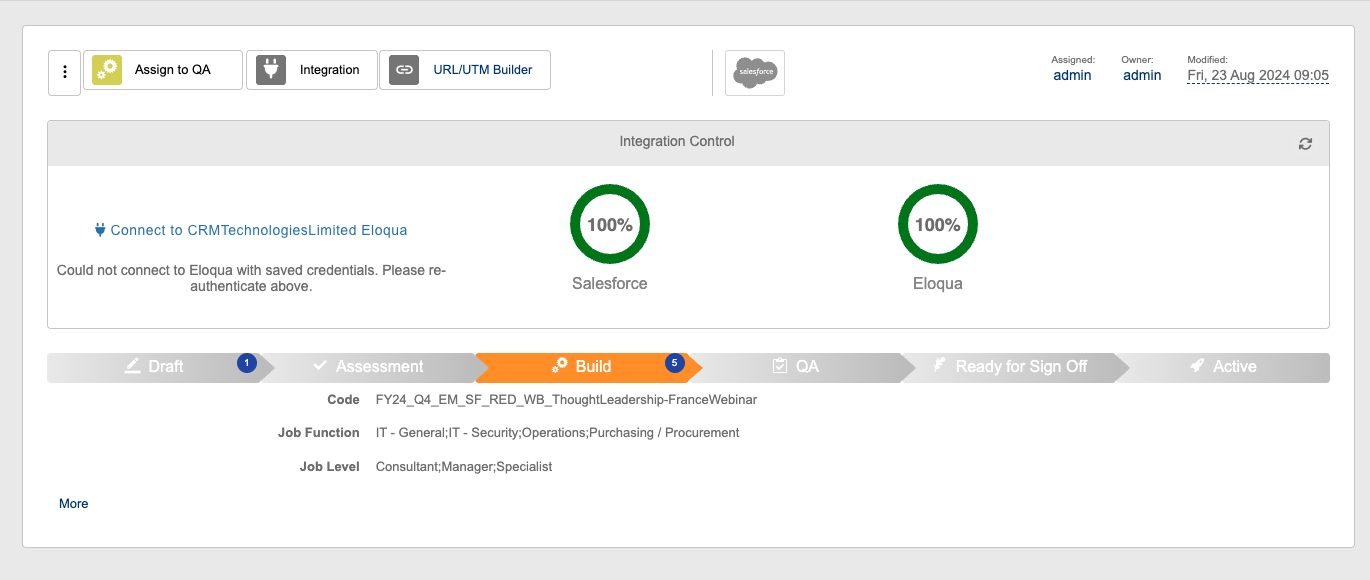This screenshot has width=1370, height=580.
Task: Click the Assign to QA gear icon
Action: 107,70
